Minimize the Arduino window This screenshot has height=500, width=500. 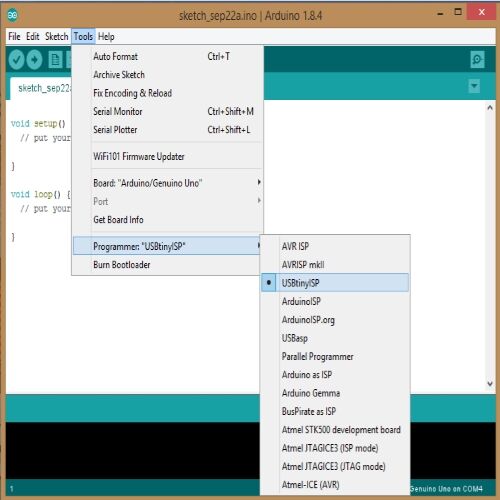pyautogui.click(x=440, y=14)
